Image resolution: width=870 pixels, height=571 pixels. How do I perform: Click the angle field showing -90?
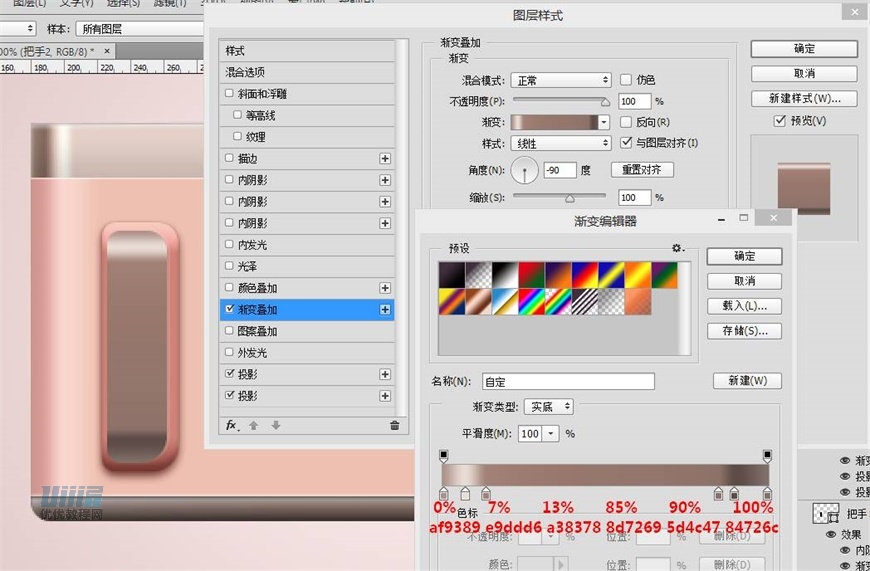tap(560, 170)
